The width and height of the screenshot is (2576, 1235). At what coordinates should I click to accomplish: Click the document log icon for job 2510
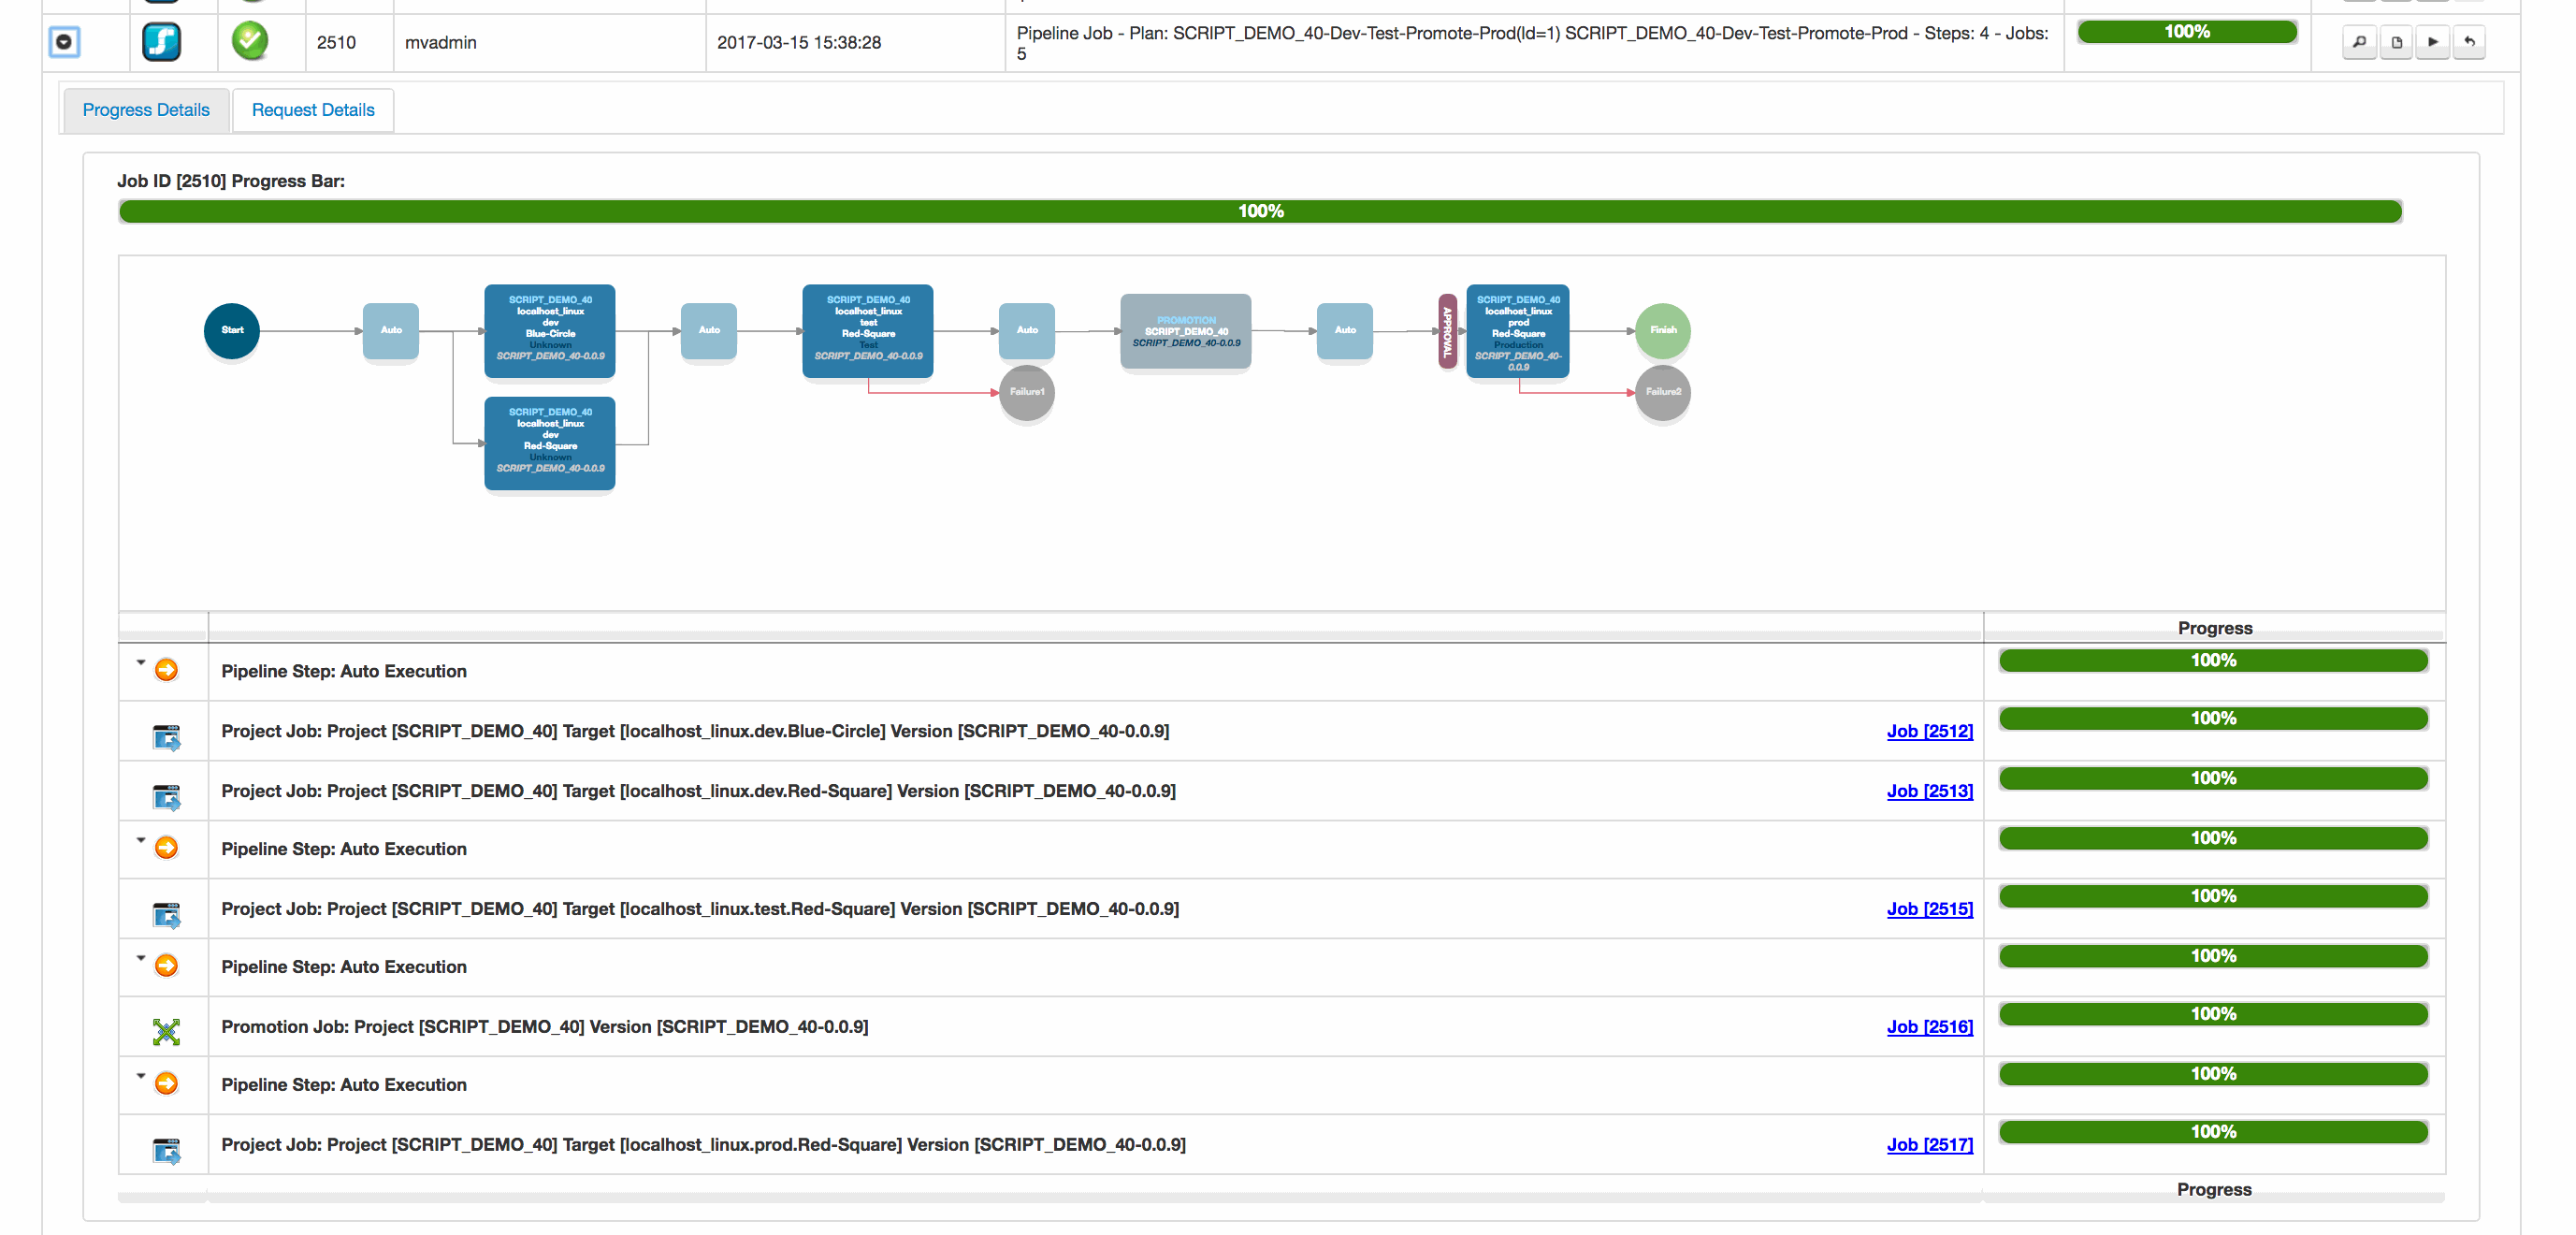[x=2397, y=42]
